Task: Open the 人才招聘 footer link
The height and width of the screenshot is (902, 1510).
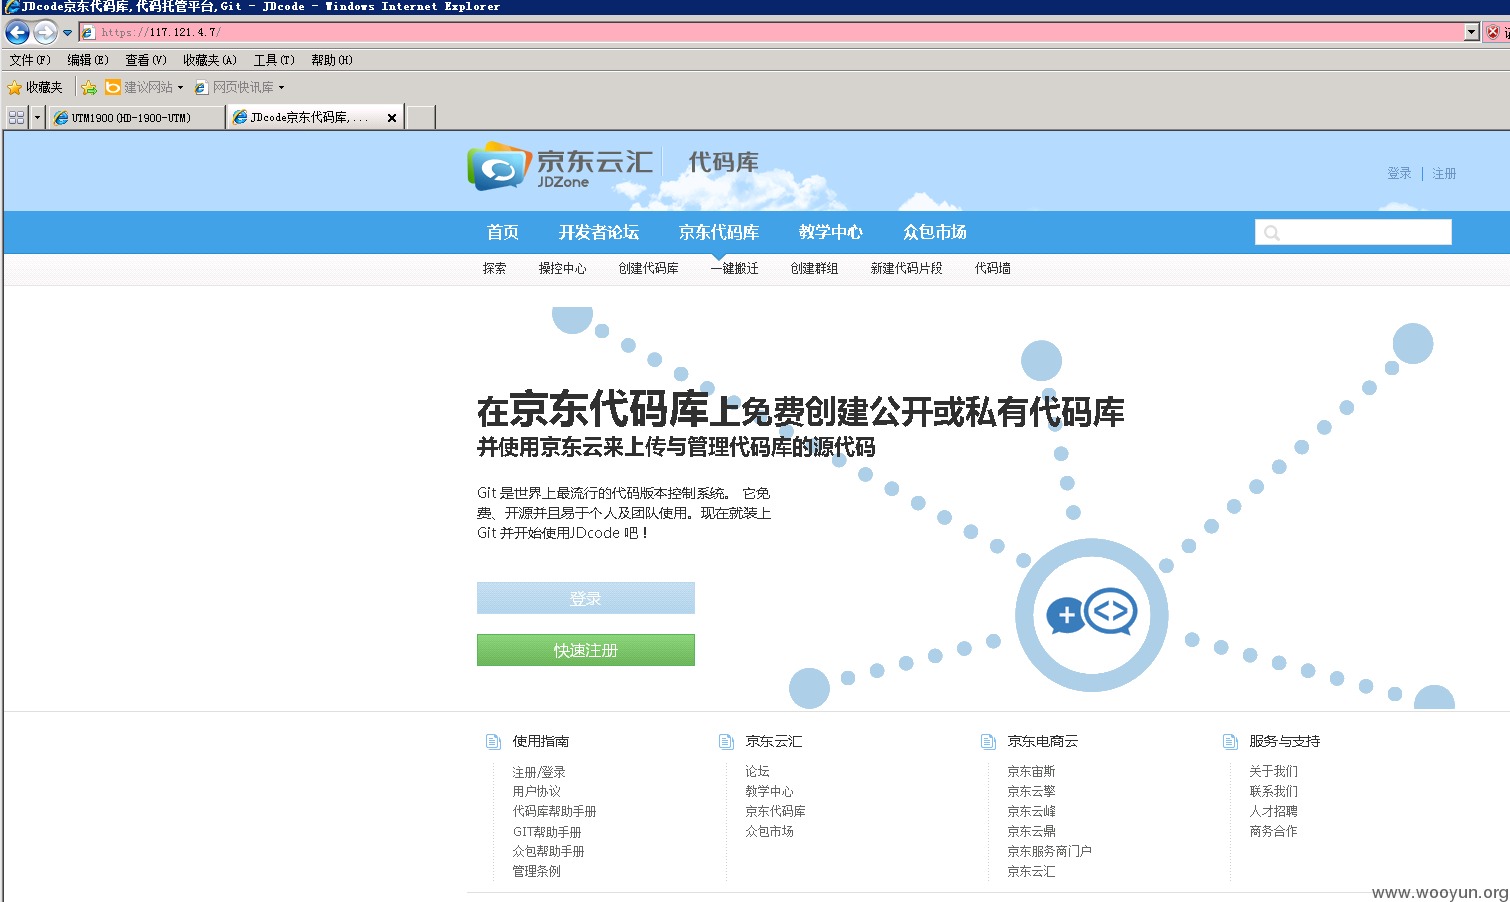Action: (x=1273, y=811)
